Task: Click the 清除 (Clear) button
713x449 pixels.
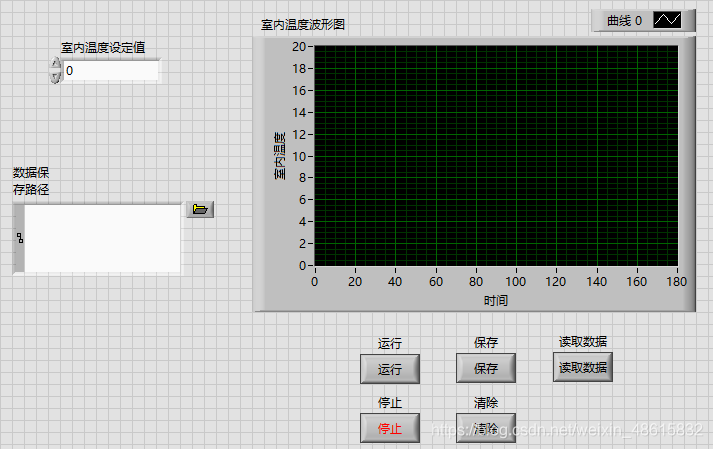Action: tap(486, 428)
